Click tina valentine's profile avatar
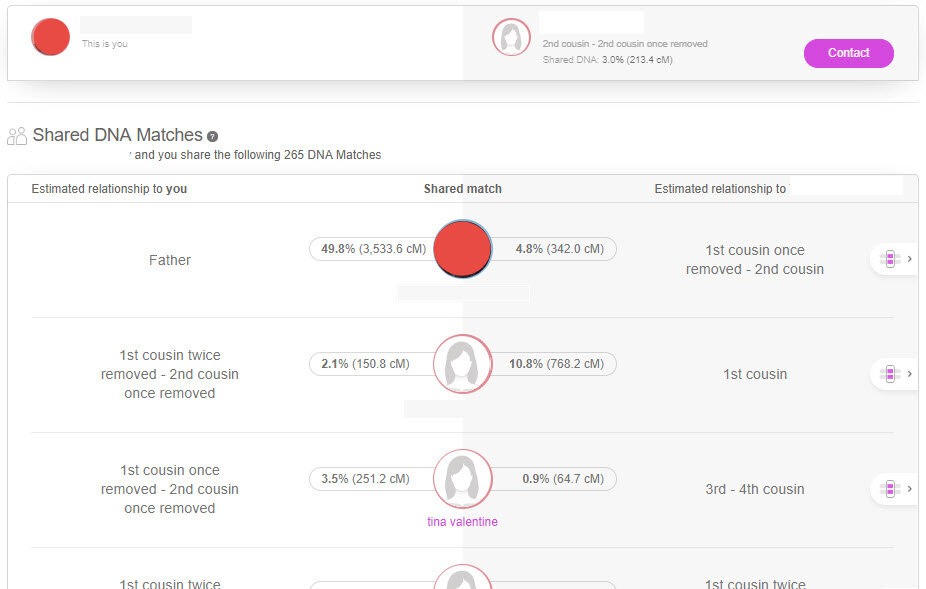Screen dimensions: 926x589 pos(462,479)
